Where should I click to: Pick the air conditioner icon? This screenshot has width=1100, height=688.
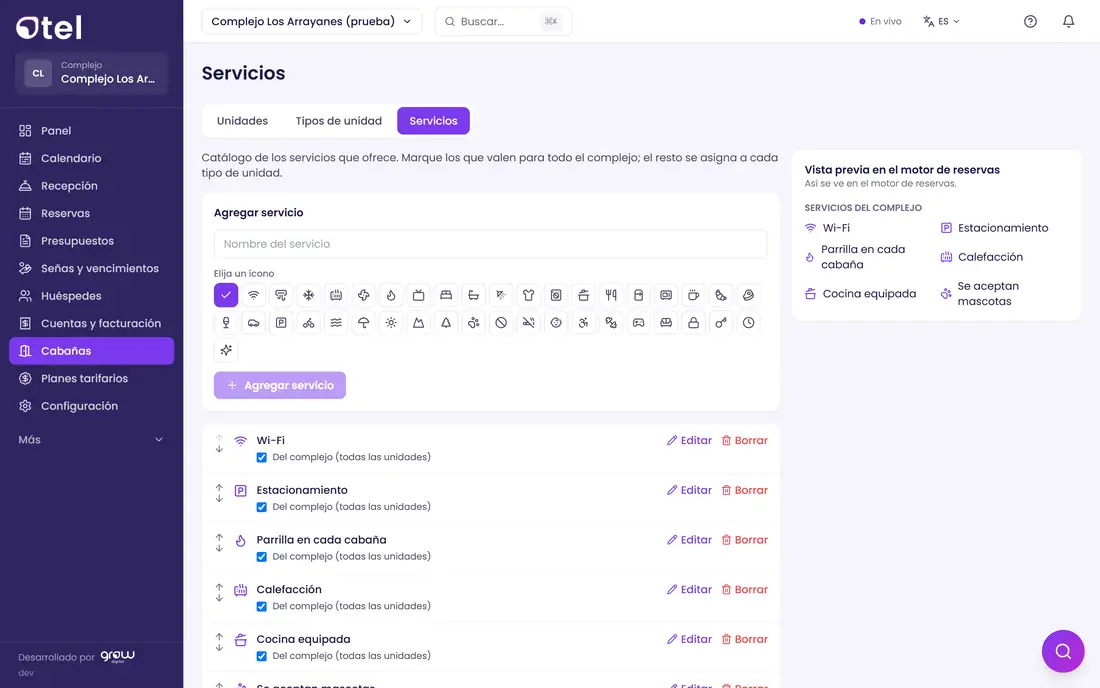tap(281, 295)
